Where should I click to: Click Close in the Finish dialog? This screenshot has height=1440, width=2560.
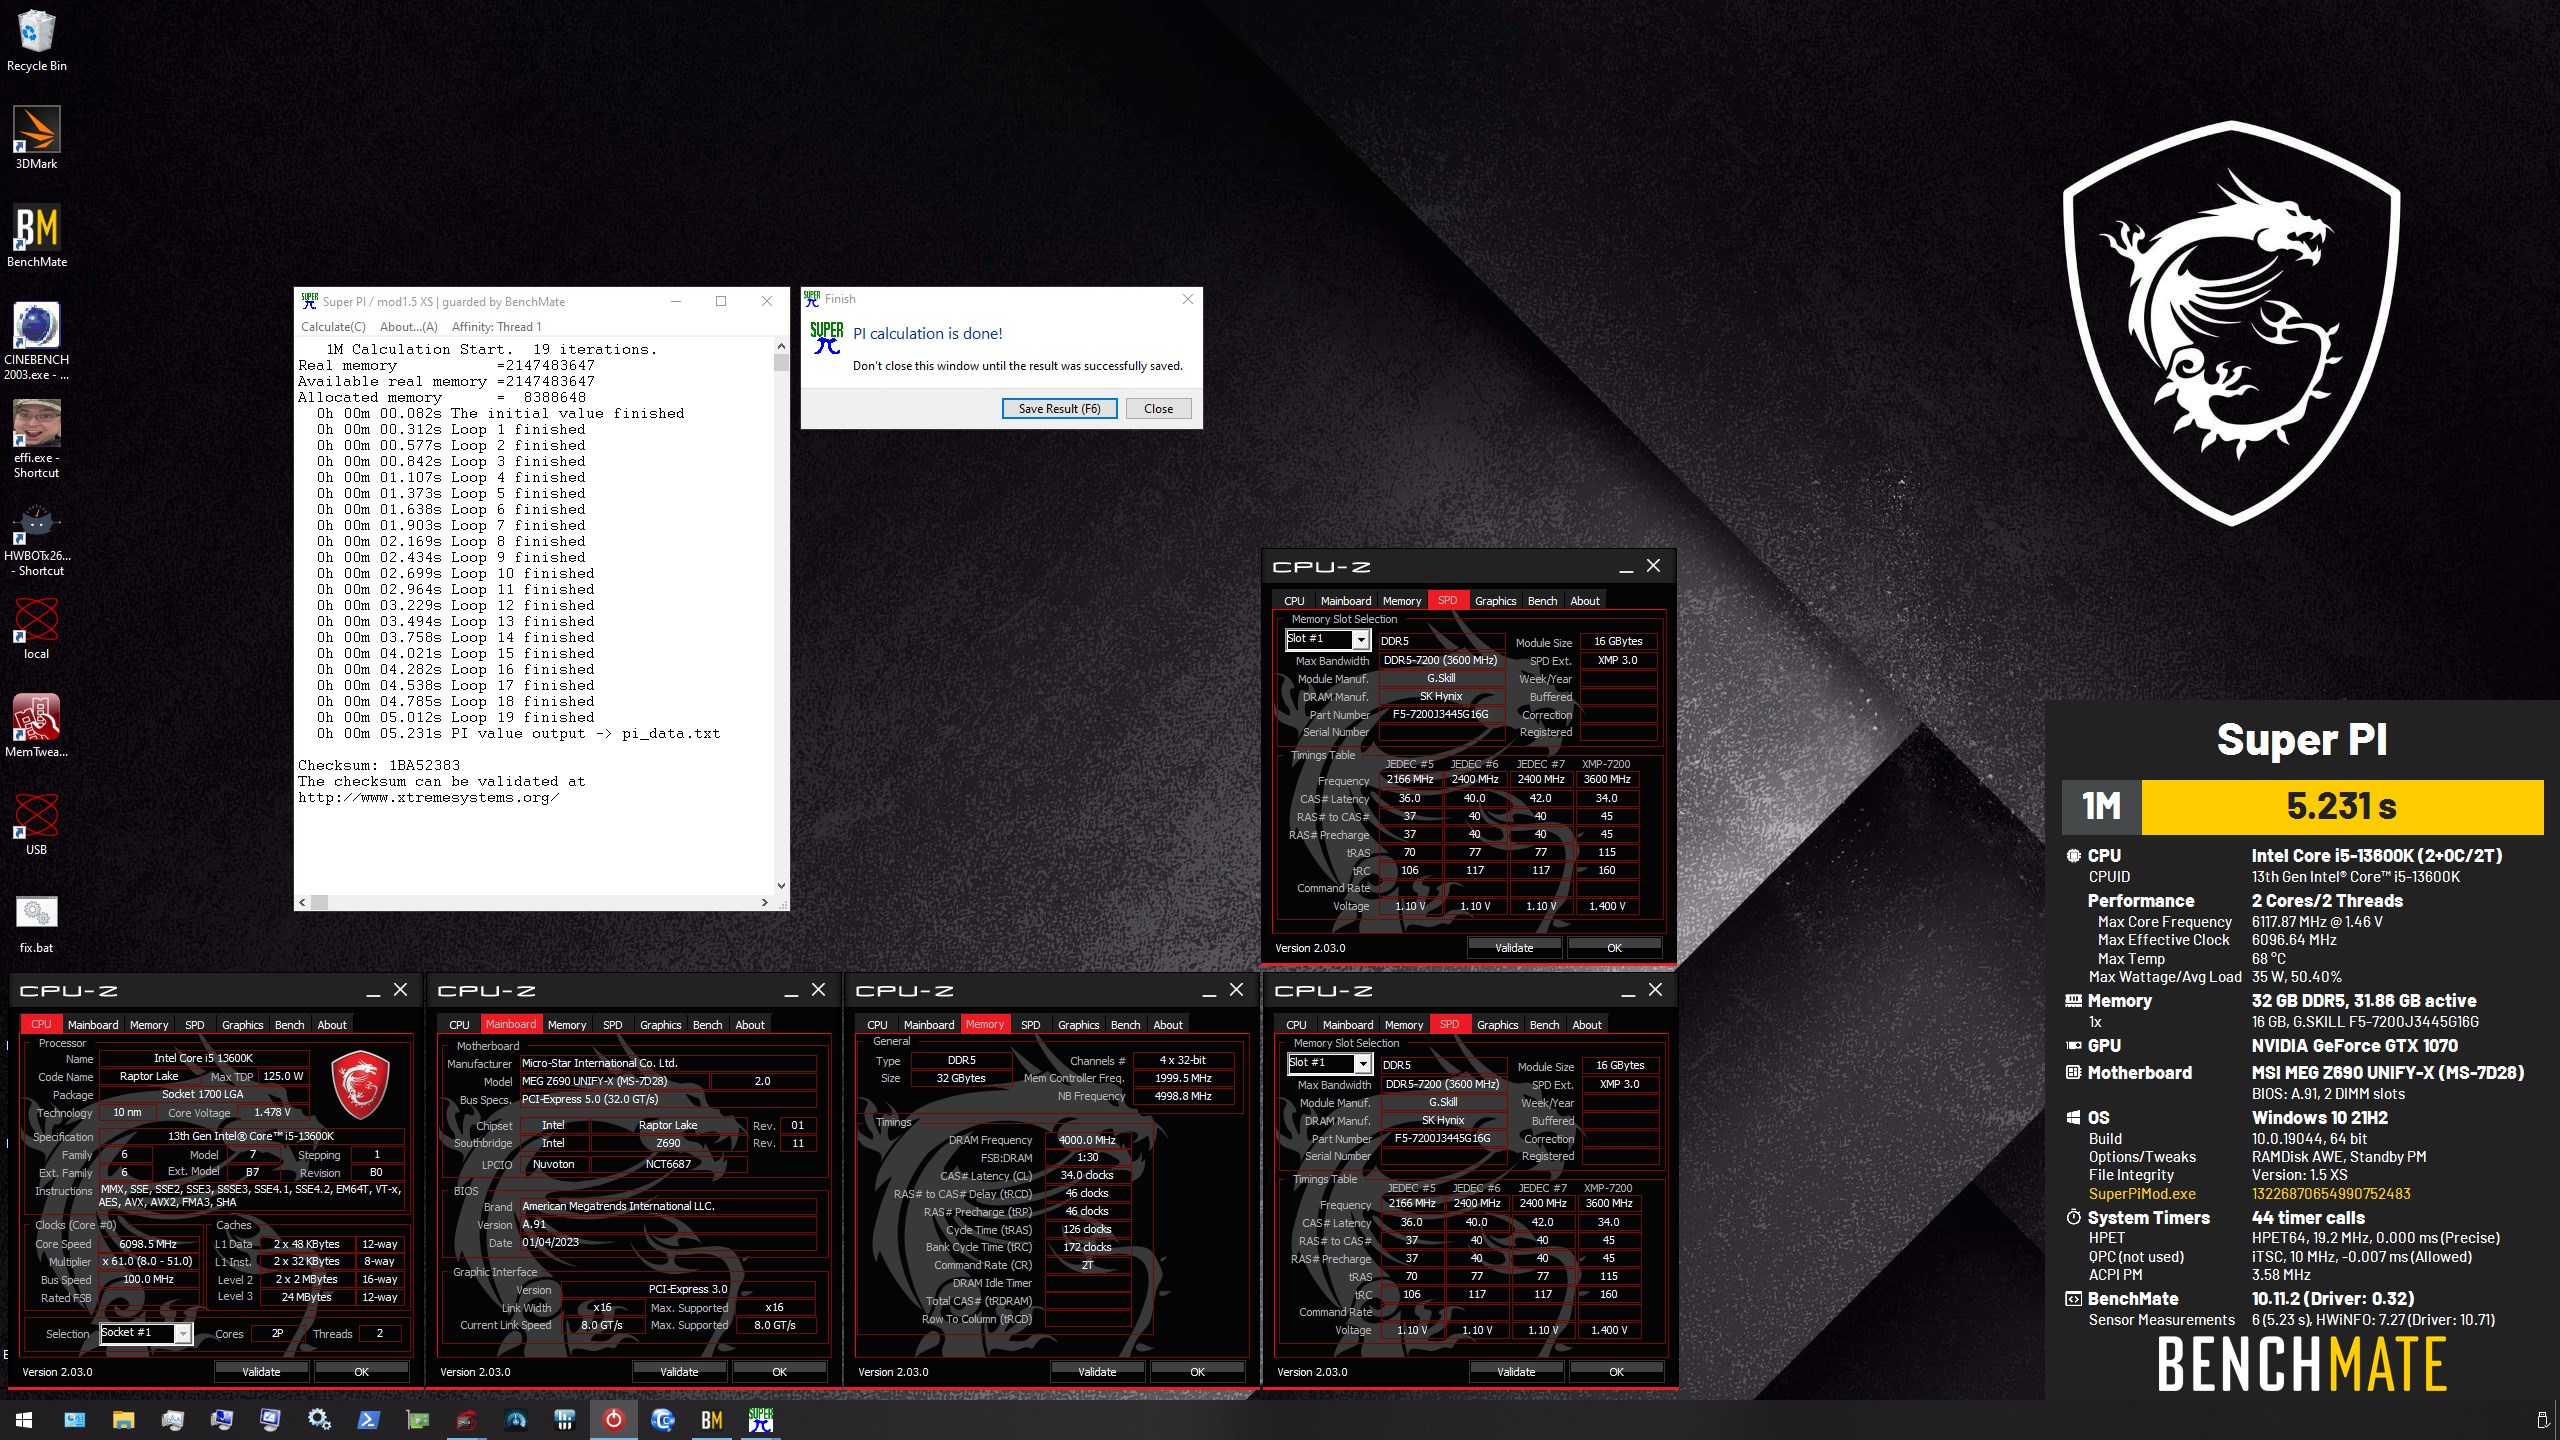click(1158, 409)
